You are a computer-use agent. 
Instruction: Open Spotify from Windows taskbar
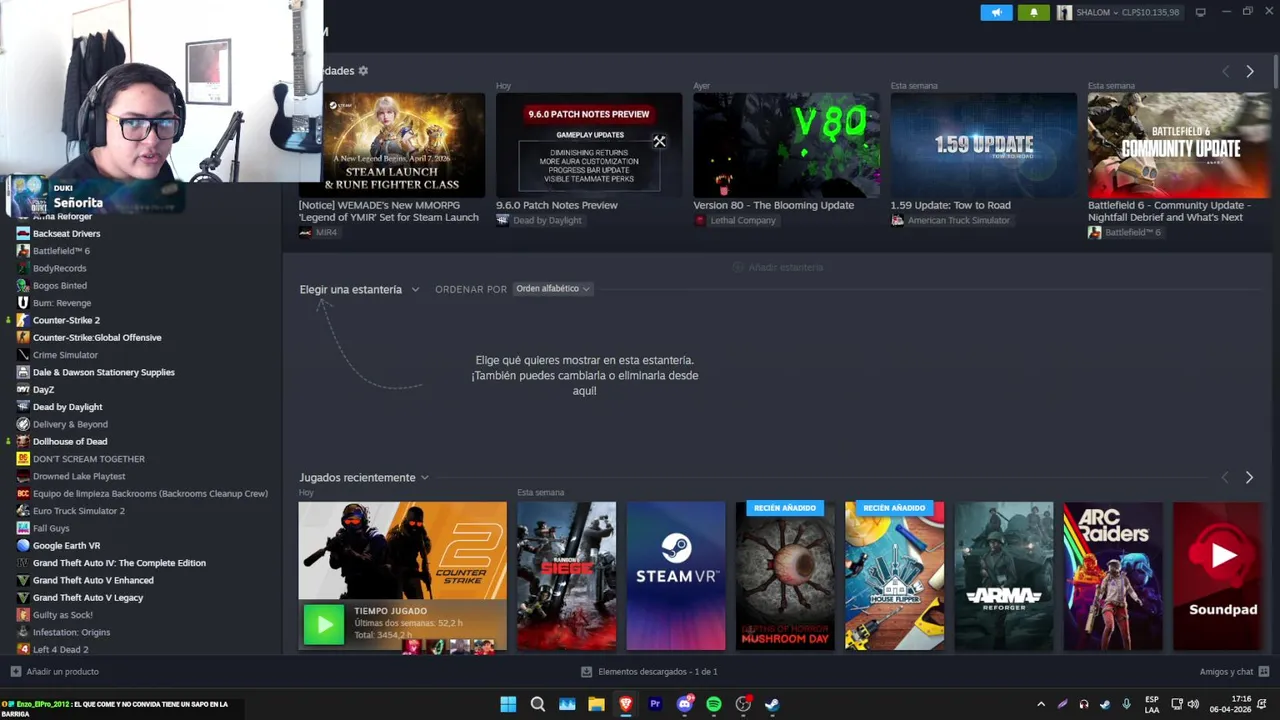tap(713, 704)
